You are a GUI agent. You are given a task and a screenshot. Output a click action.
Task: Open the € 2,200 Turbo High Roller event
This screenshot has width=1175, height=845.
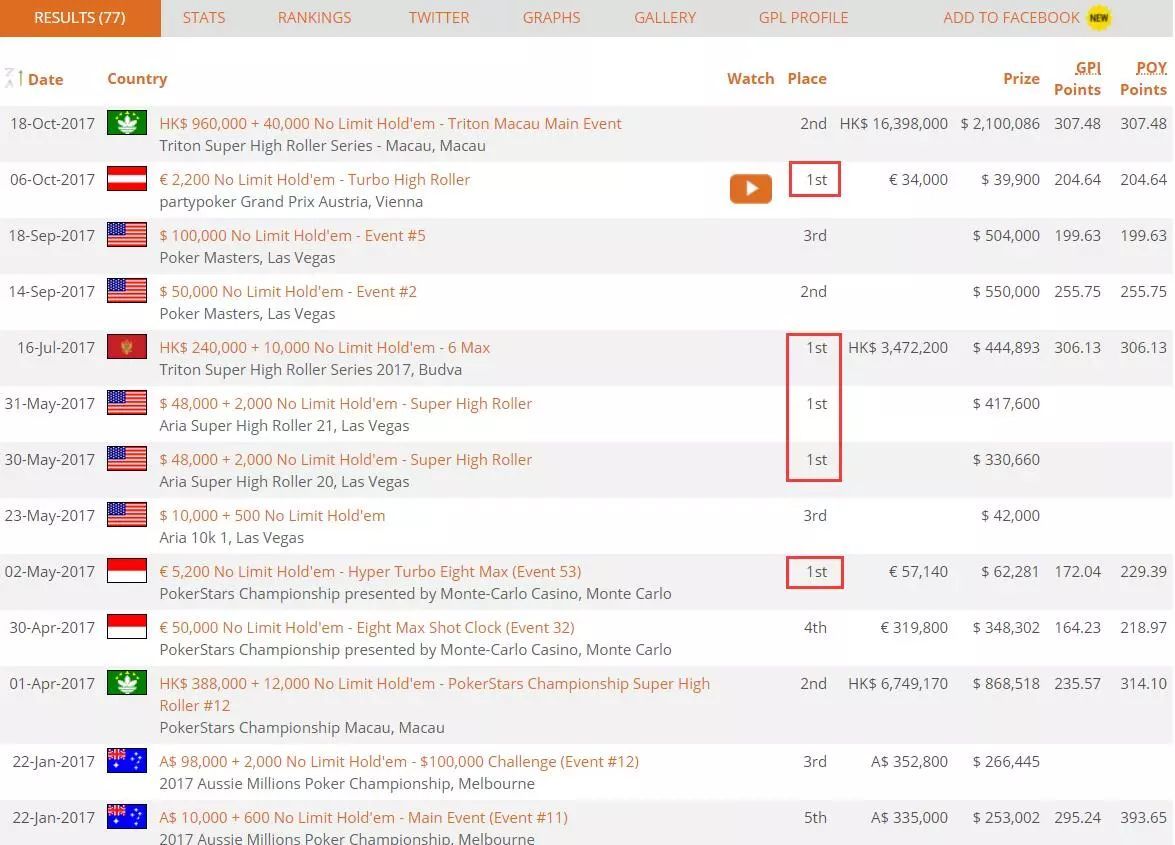pos(315,180)
